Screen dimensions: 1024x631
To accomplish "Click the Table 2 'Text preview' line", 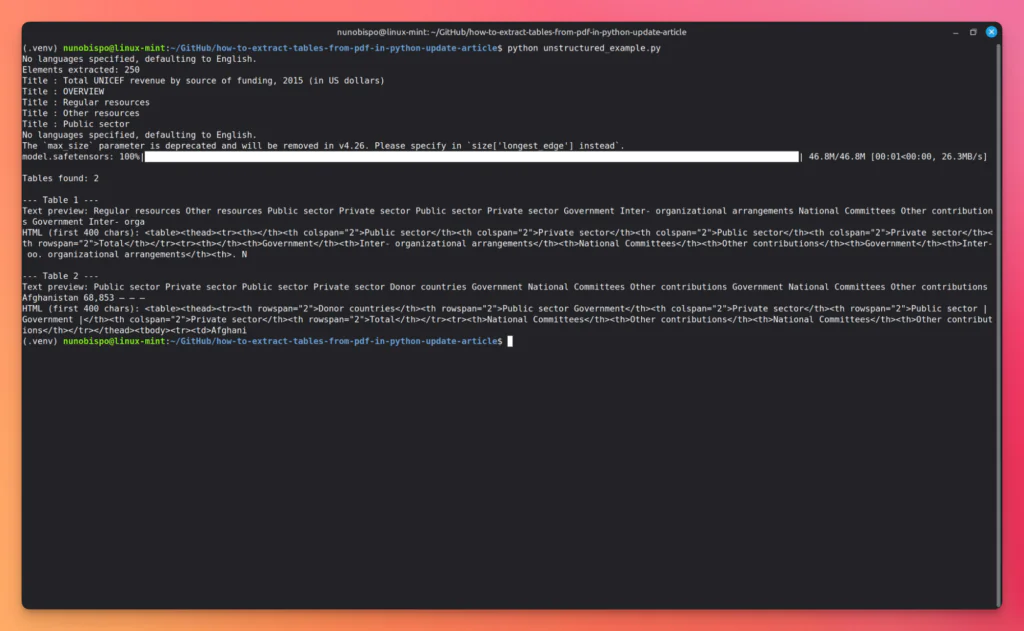I will 505,287.
